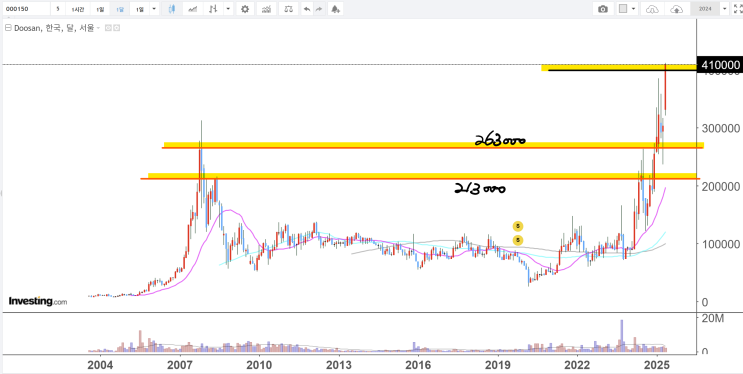Open the layout dropdown arrow

pos(634,9)
